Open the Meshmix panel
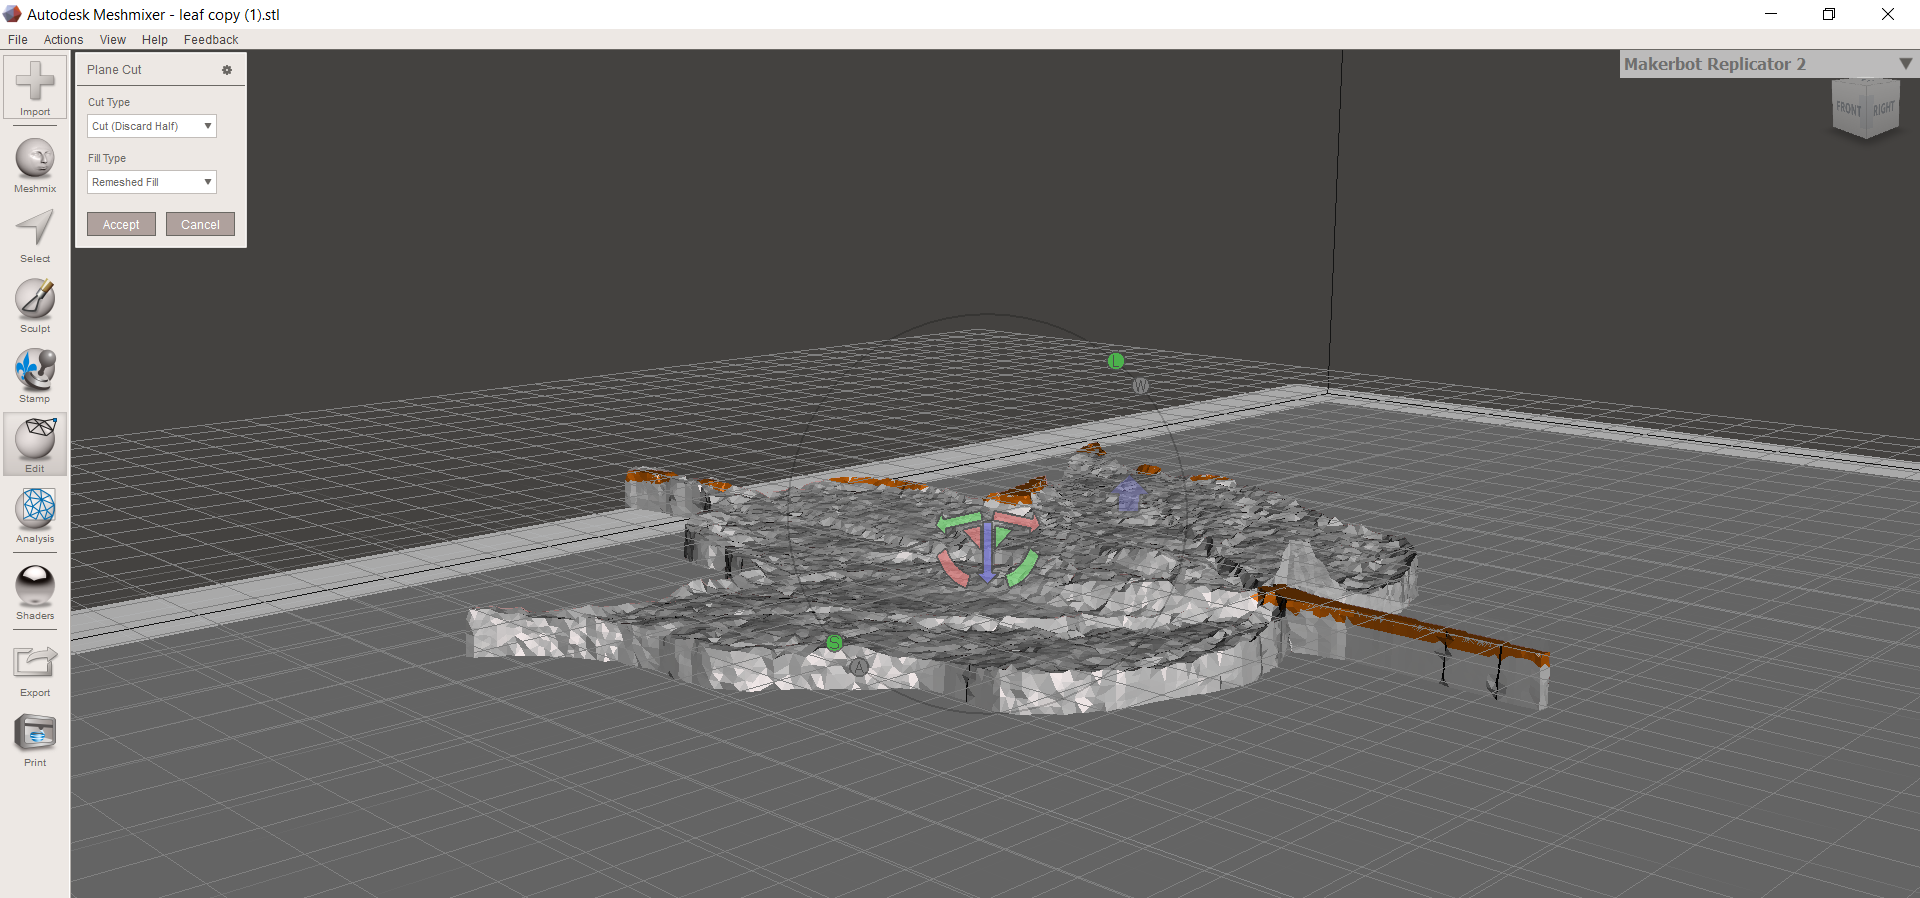The height and width of the screenshot is (898, 1920). [x=35, y=165]
